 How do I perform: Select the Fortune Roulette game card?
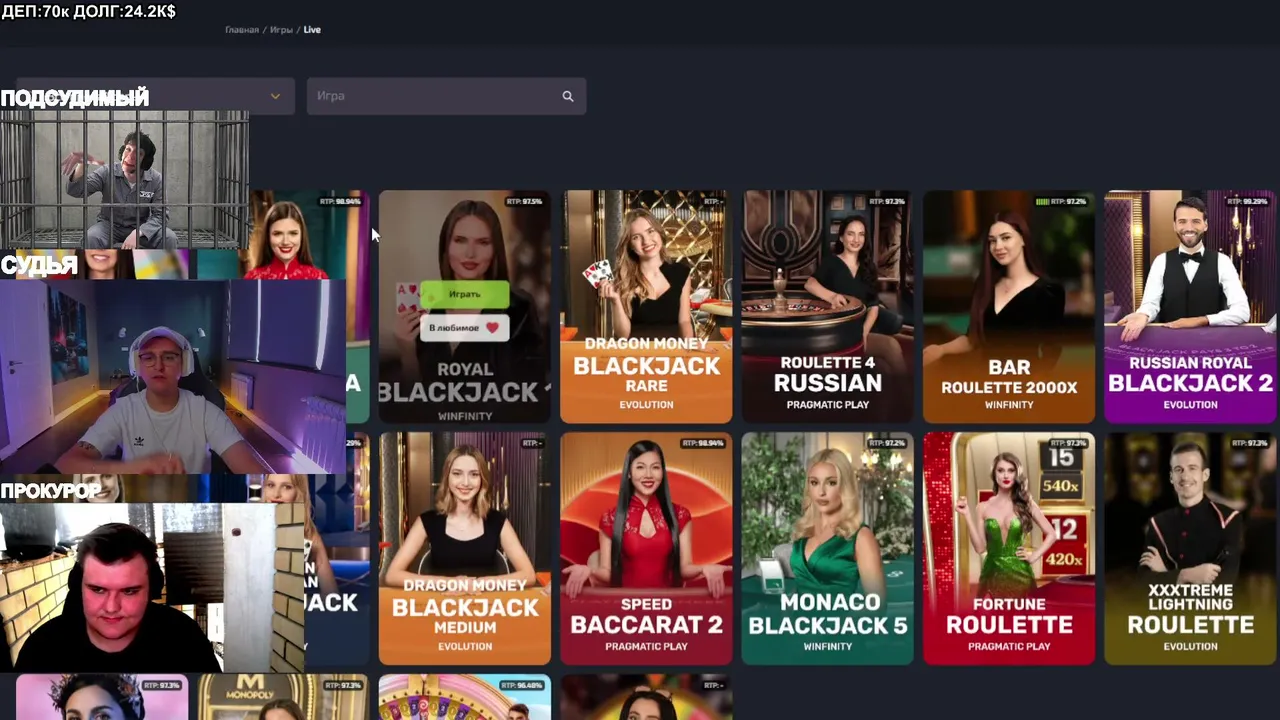coord(1008,549)
